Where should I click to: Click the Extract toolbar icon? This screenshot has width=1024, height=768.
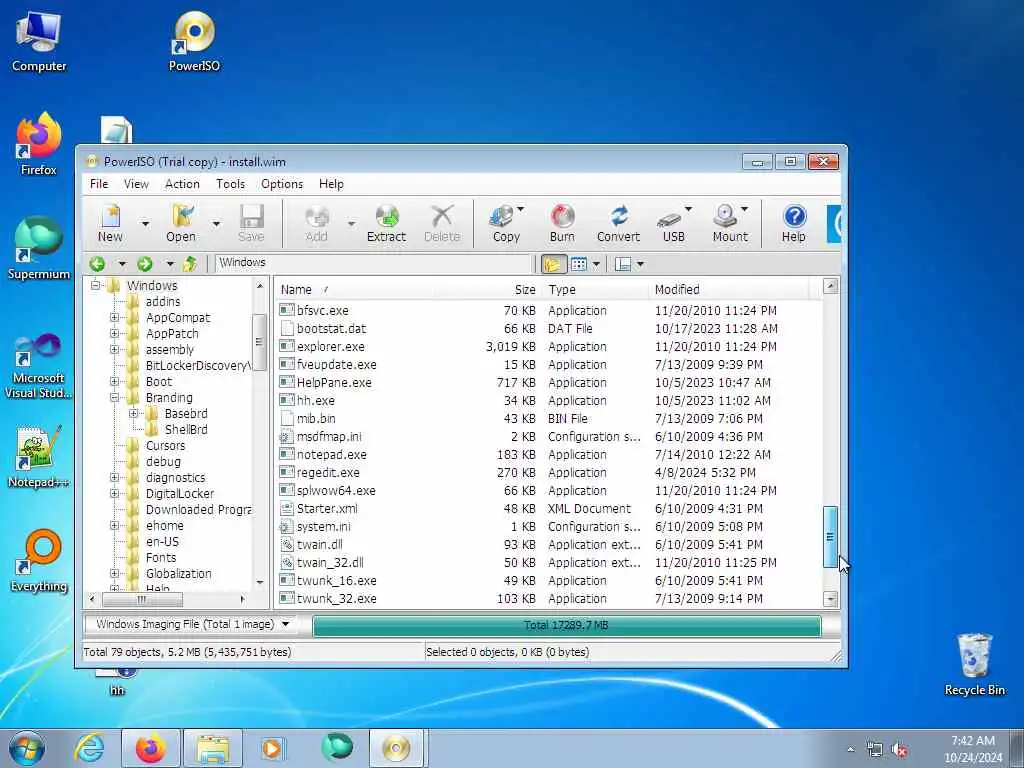pos(386,223)
